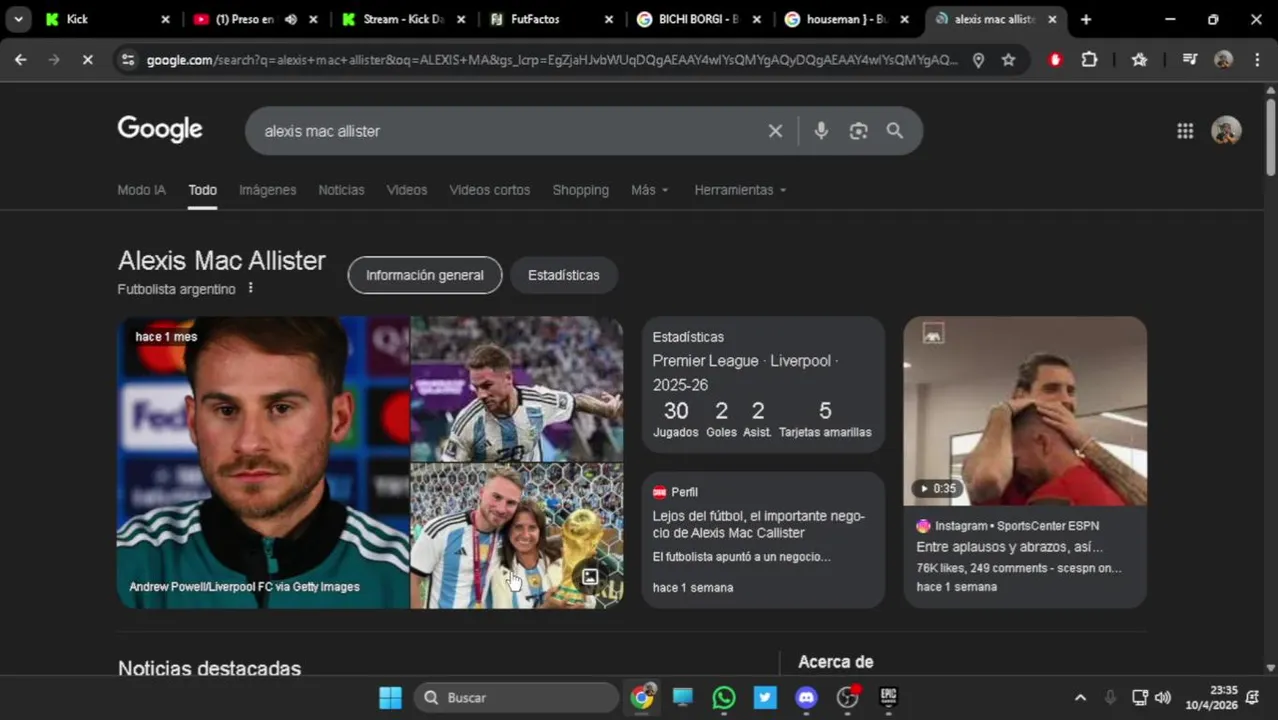Open the World Cup trophy photo

[517, 536]
